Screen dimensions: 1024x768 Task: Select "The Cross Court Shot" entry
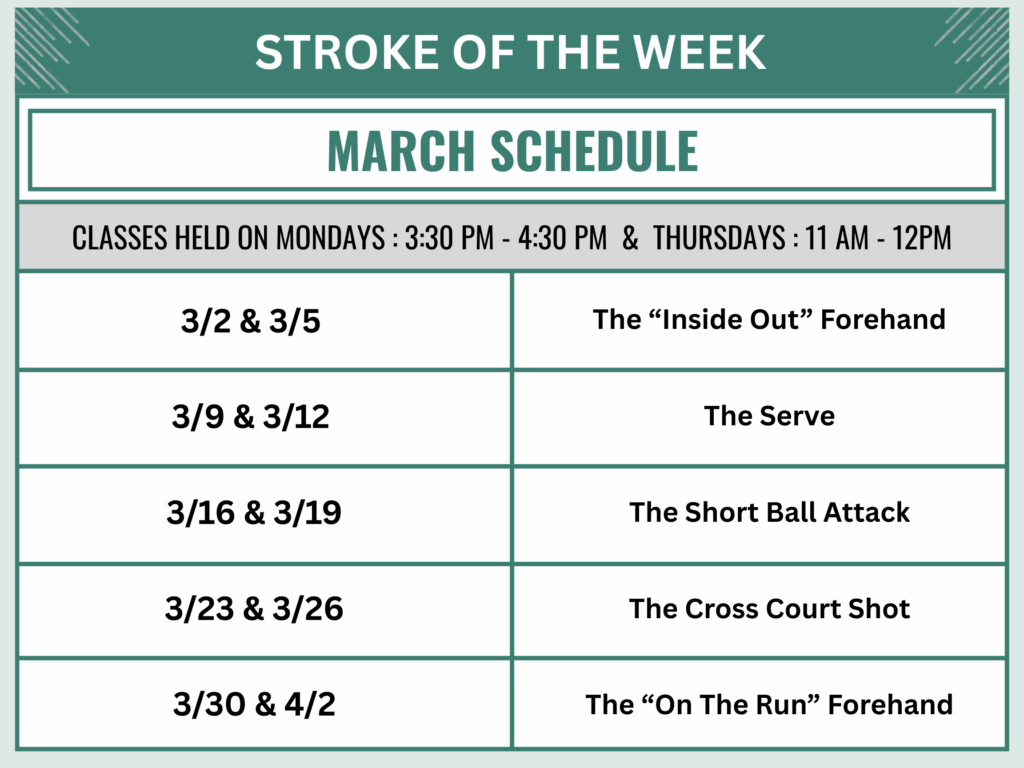coord(768,609)
